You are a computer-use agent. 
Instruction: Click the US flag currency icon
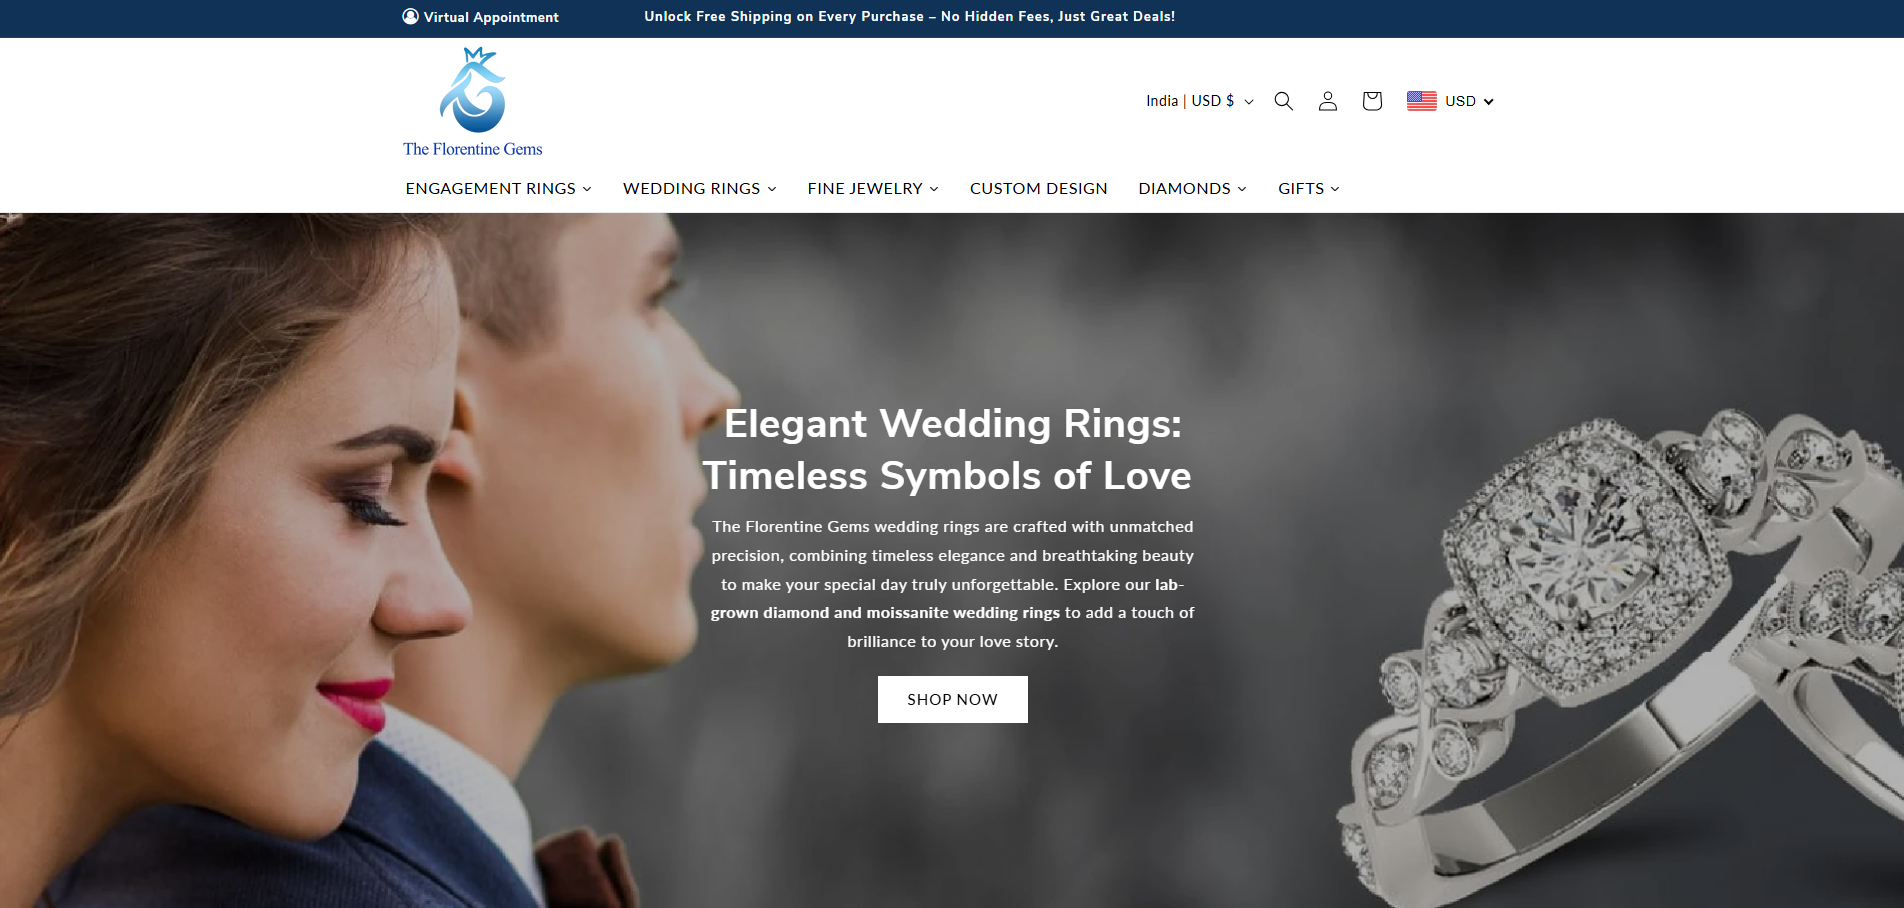click(1421, 101)
